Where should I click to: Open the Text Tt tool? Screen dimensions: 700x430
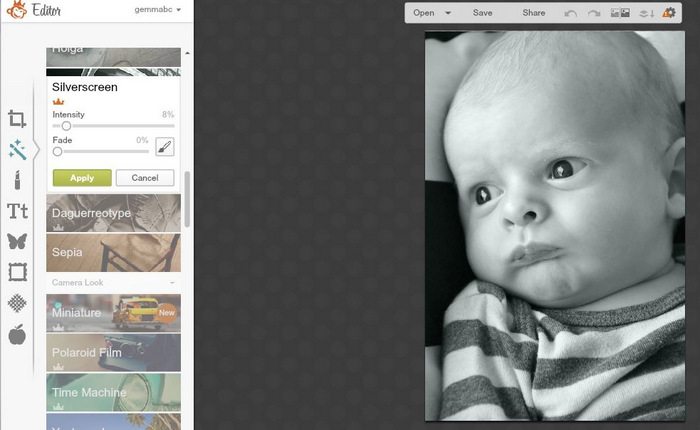(17, 211)
